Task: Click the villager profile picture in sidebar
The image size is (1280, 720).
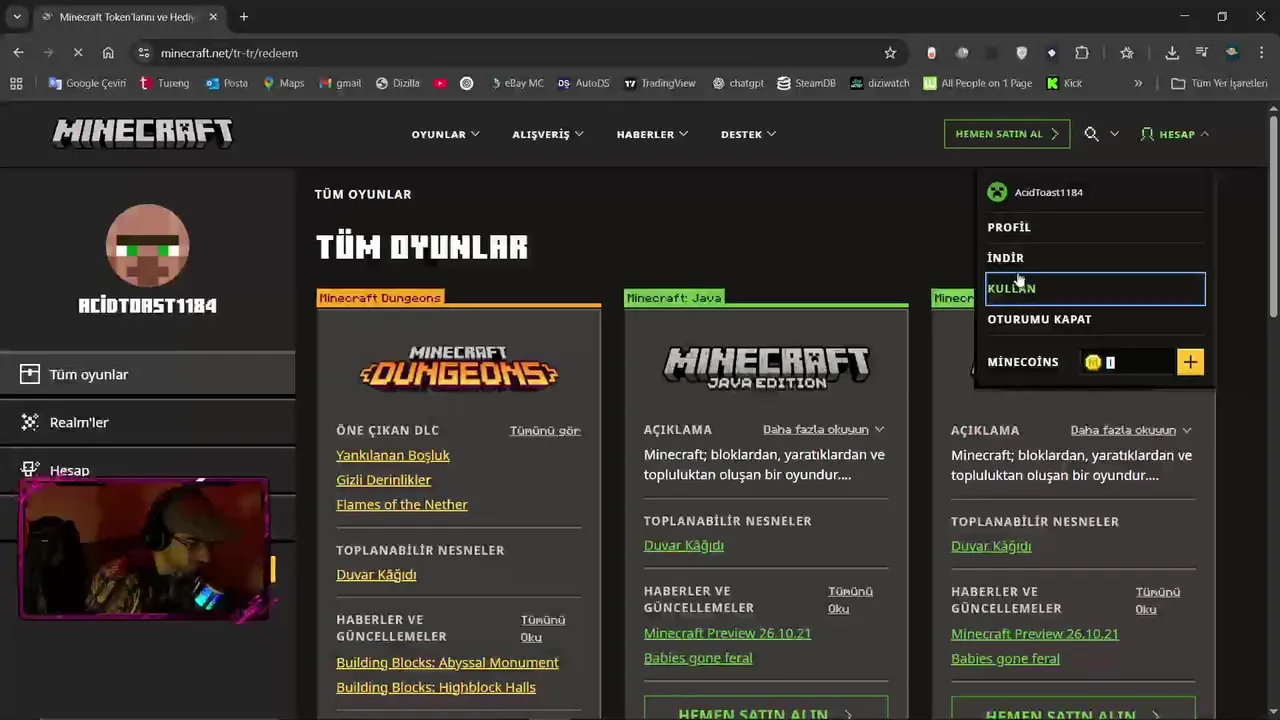Action: click(147, 246)
